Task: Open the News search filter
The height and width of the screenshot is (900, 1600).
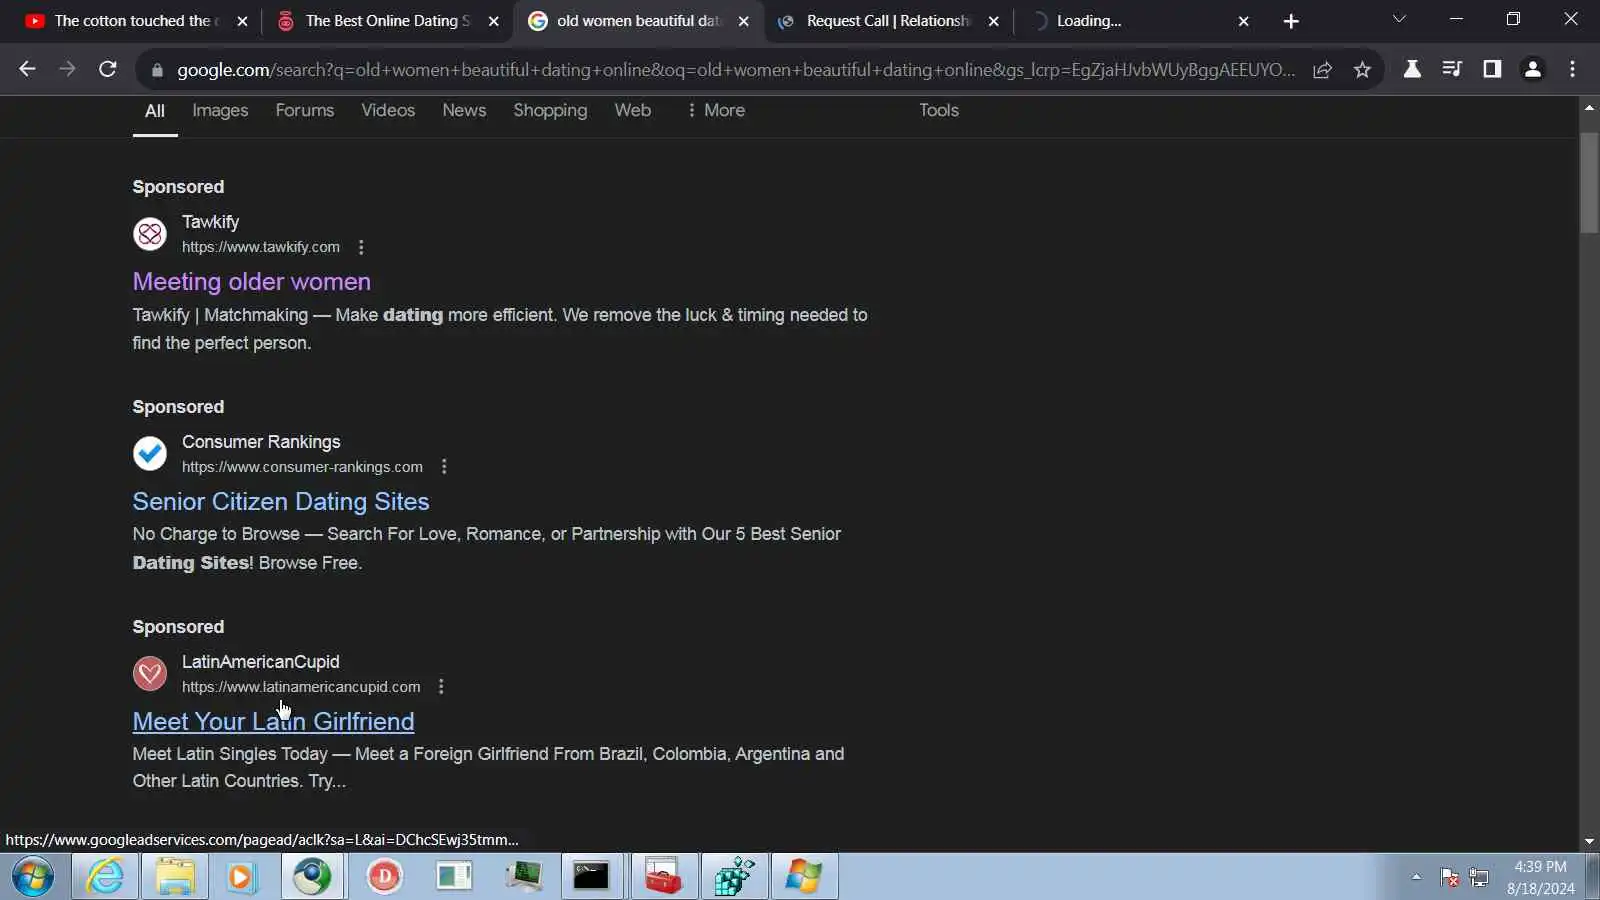Action: tap(464, 110)
